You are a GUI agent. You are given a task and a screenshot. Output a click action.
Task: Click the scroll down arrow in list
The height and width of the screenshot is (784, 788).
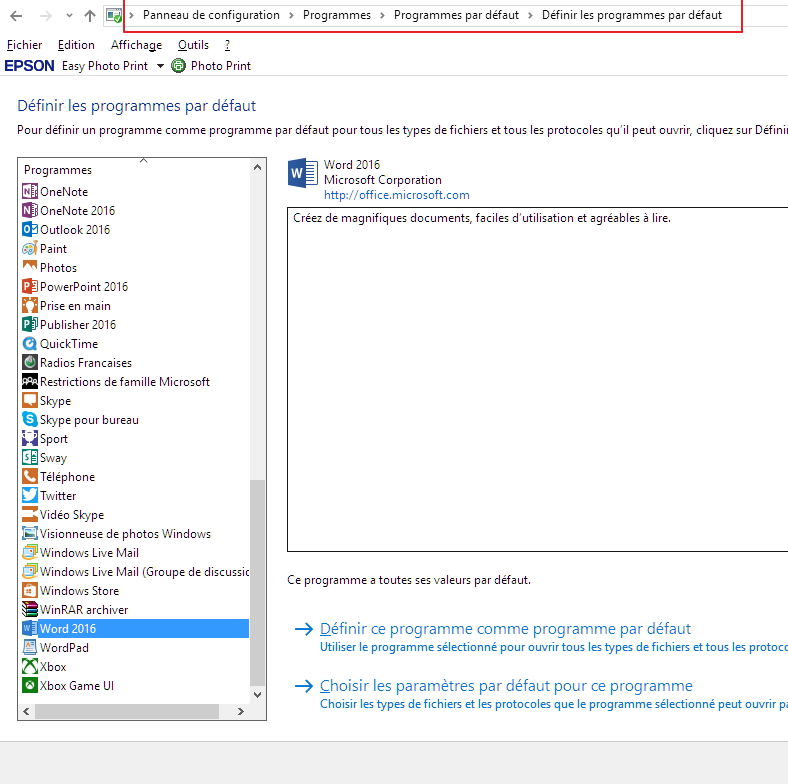pos(257,695)
